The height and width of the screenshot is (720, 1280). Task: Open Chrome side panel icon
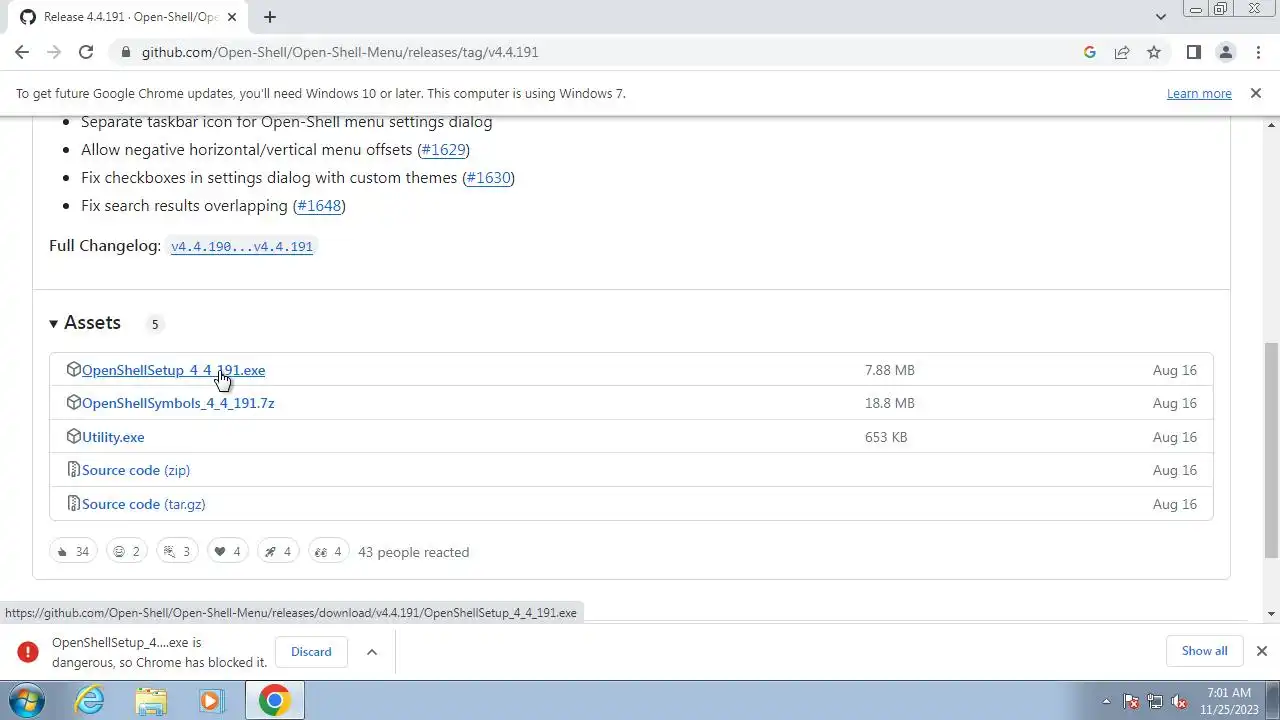pyautogui.click(x=1193, y=52)
